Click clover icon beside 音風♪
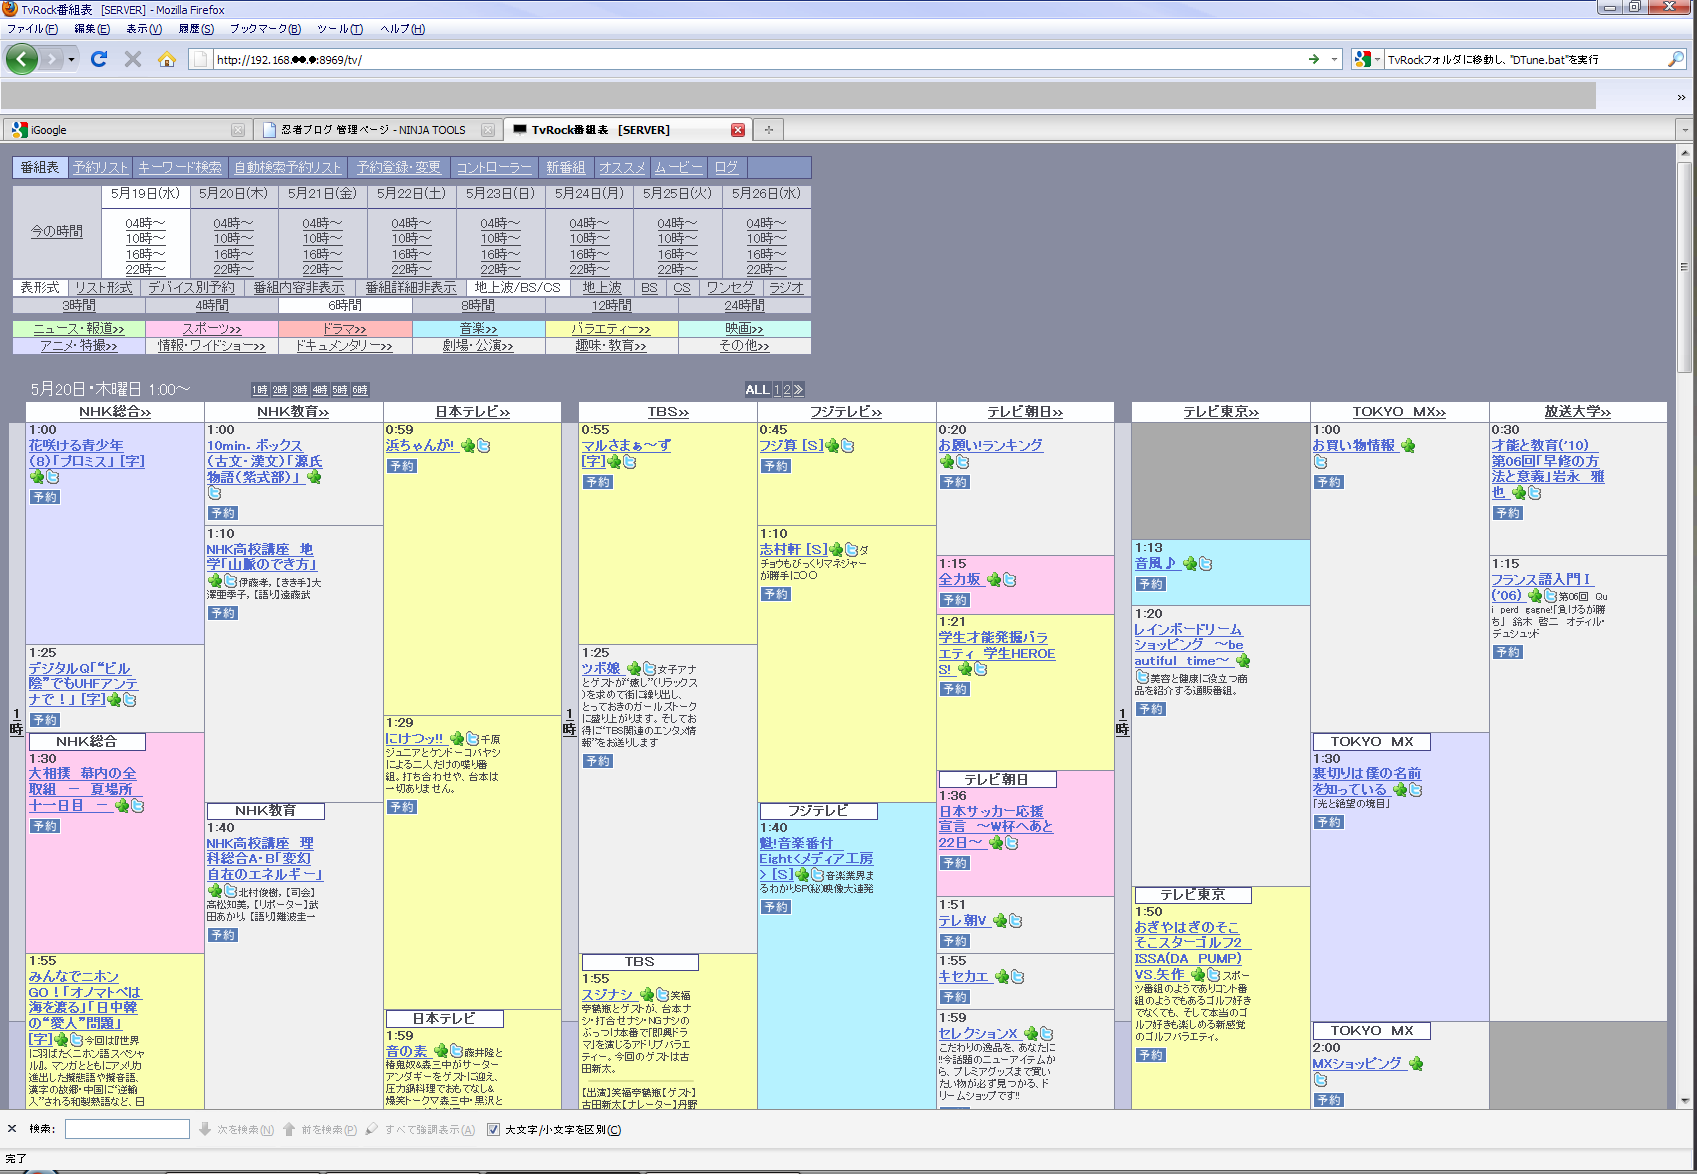 pos(1190,563)
